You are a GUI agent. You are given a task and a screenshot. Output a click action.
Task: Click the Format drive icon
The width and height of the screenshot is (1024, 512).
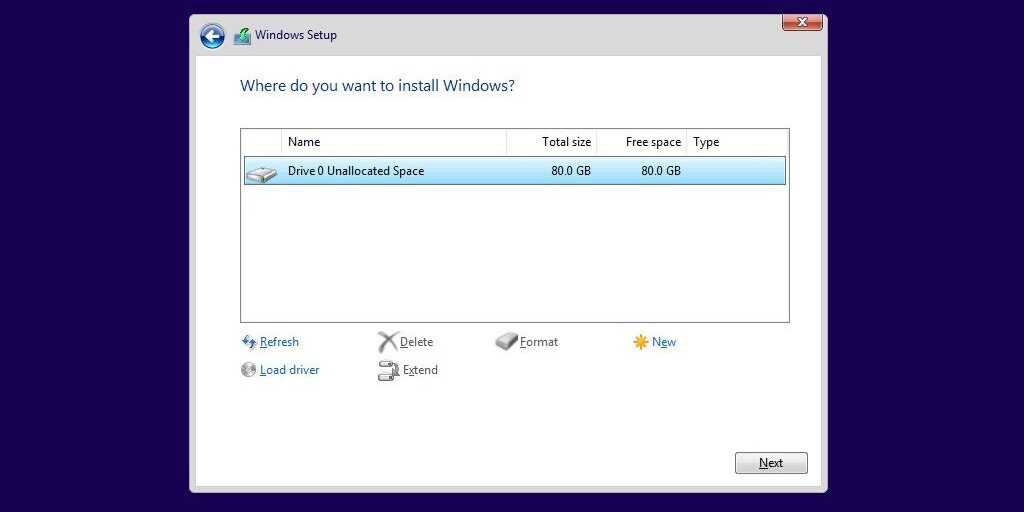[x=507, y=342]
